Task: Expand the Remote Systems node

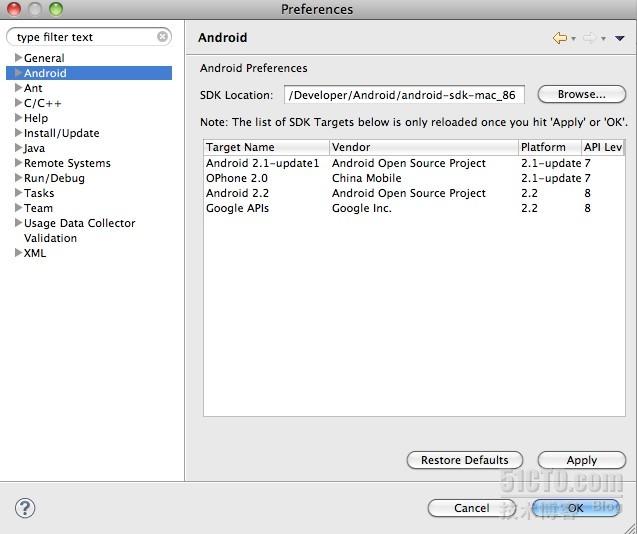Action: click(18, 163)
